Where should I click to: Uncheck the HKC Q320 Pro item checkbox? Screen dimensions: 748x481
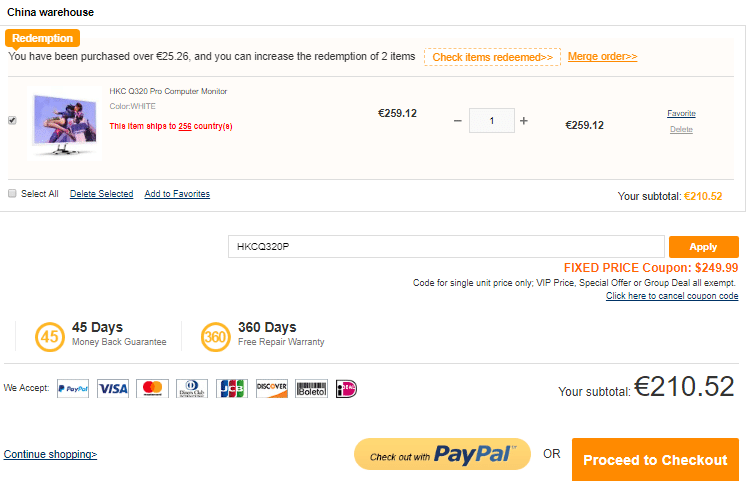coord(12,120)
